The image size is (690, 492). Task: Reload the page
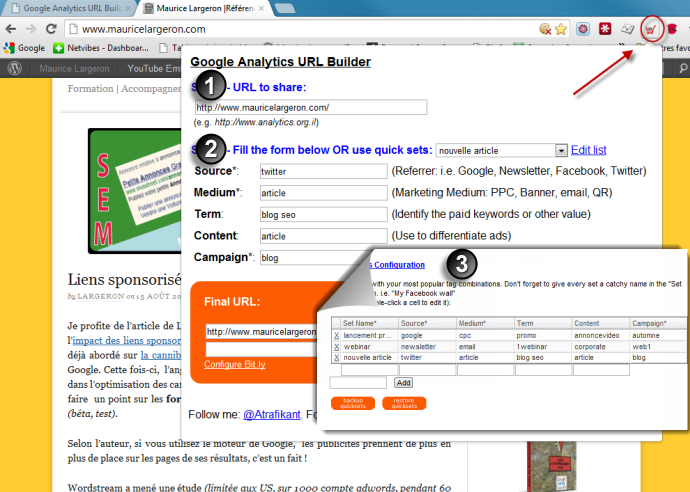pyautogui.click(x=51, y=29)
